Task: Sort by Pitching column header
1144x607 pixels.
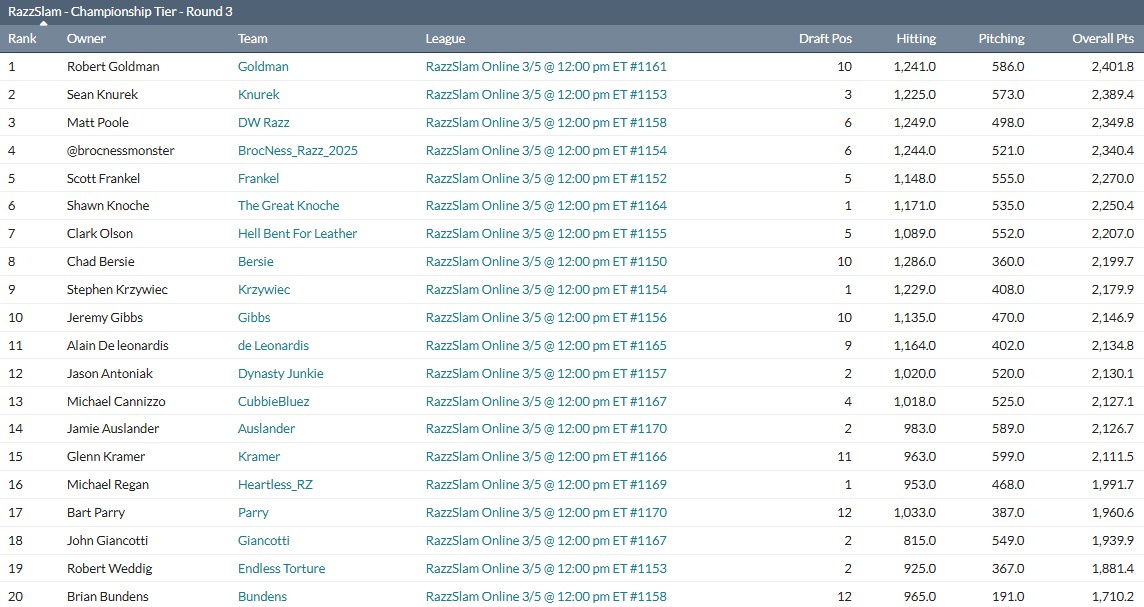Action: pyautogui.click(x=1001, y=39)
